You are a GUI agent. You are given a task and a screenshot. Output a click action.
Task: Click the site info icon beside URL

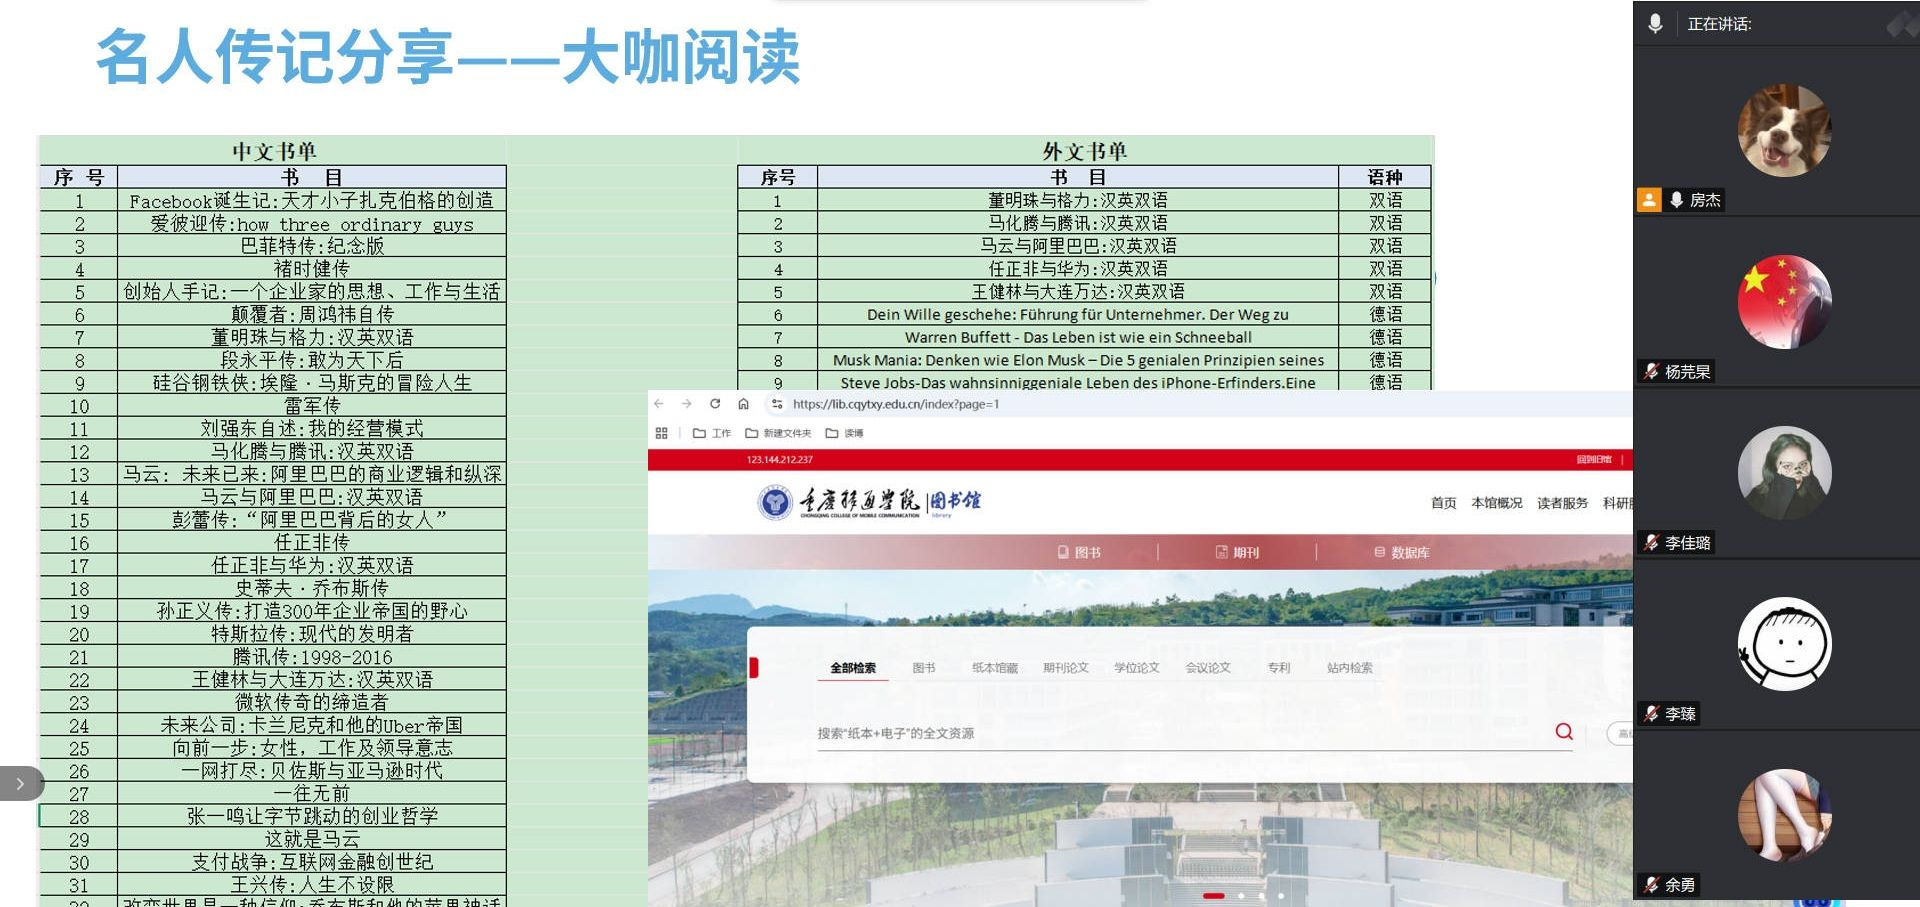(x=777, y=404)
